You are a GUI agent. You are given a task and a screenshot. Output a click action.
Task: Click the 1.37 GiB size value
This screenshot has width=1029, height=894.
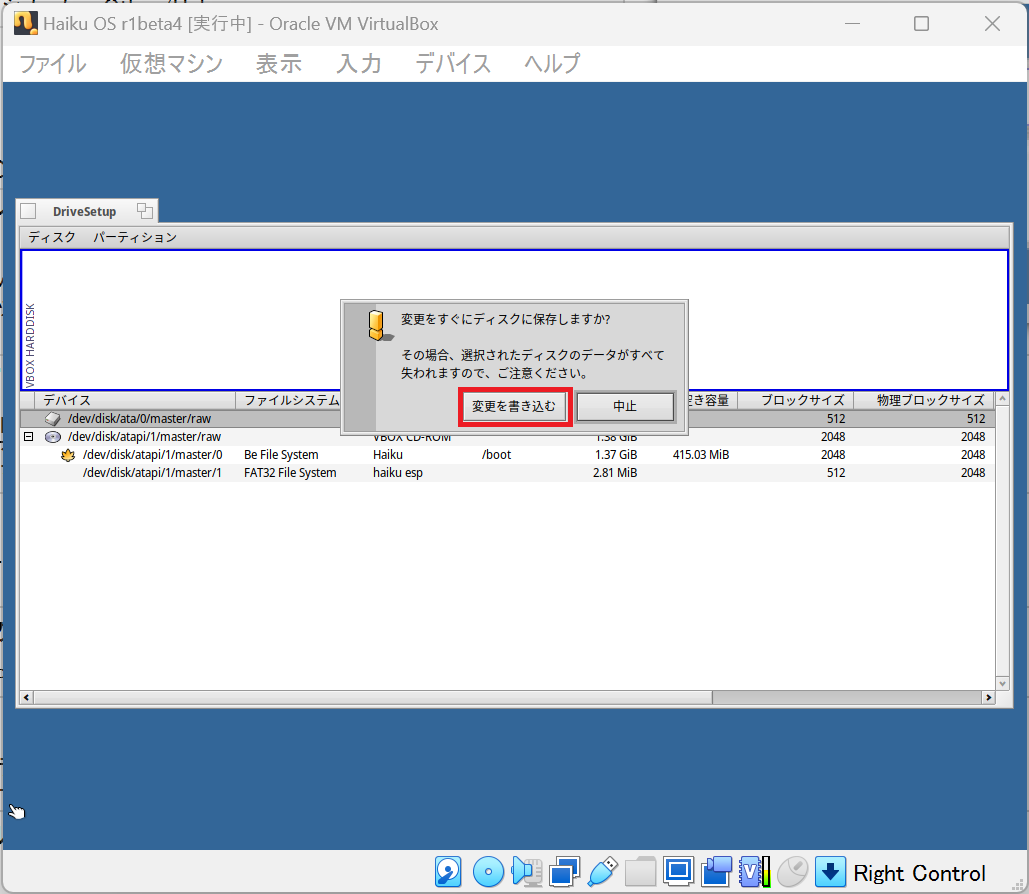(x=616, y=454)
